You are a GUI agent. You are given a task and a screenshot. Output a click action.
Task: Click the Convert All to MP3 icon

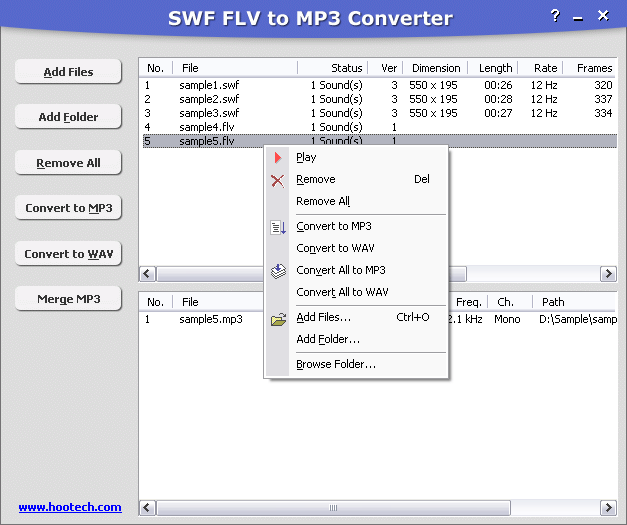[278, 271]
